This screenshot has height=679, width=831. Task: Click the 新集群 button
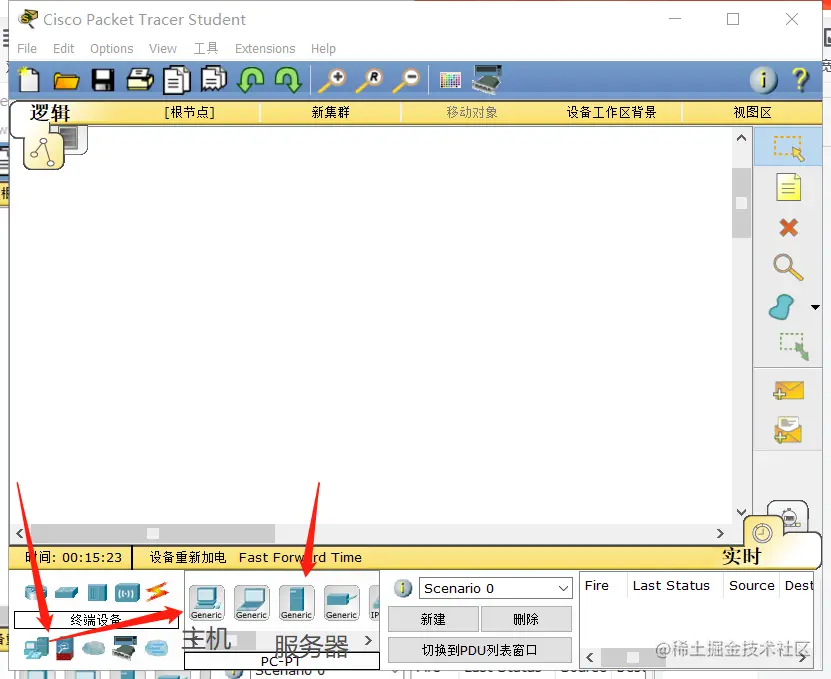tap(331, 112)
